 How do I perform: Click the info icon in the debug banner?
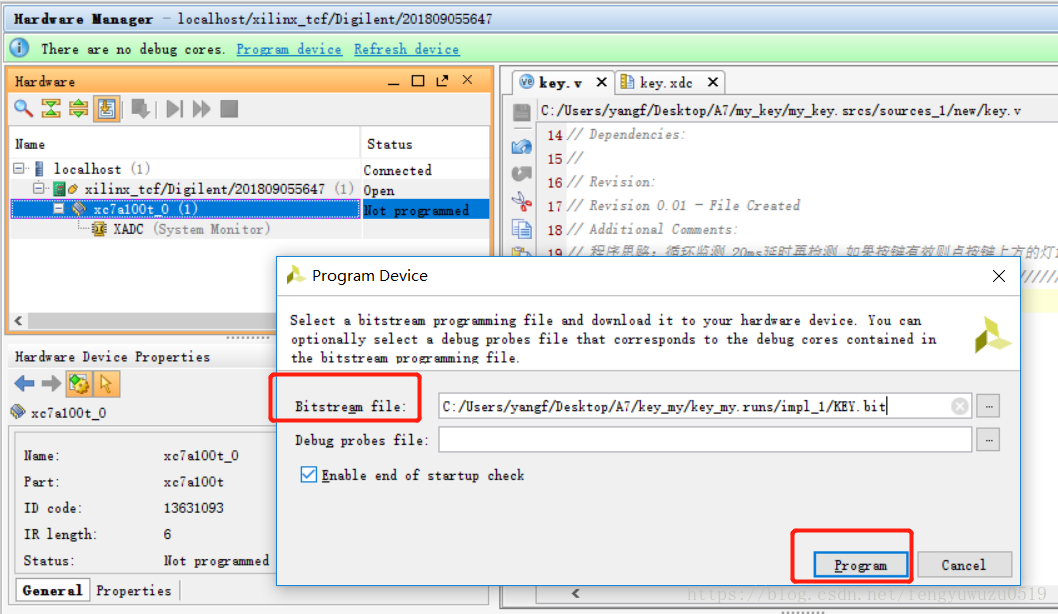point(19,48)
